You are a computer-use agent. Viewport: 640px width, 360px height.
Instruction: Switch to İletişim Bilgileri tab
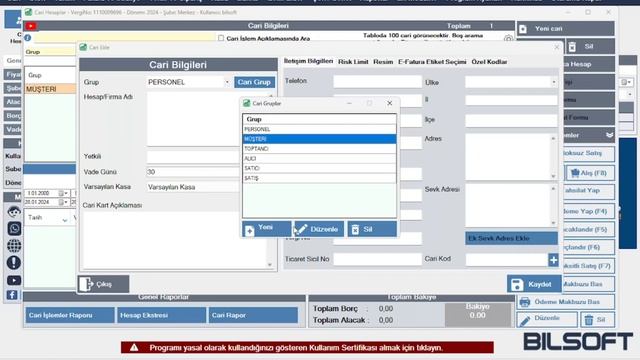pos(309,61)
